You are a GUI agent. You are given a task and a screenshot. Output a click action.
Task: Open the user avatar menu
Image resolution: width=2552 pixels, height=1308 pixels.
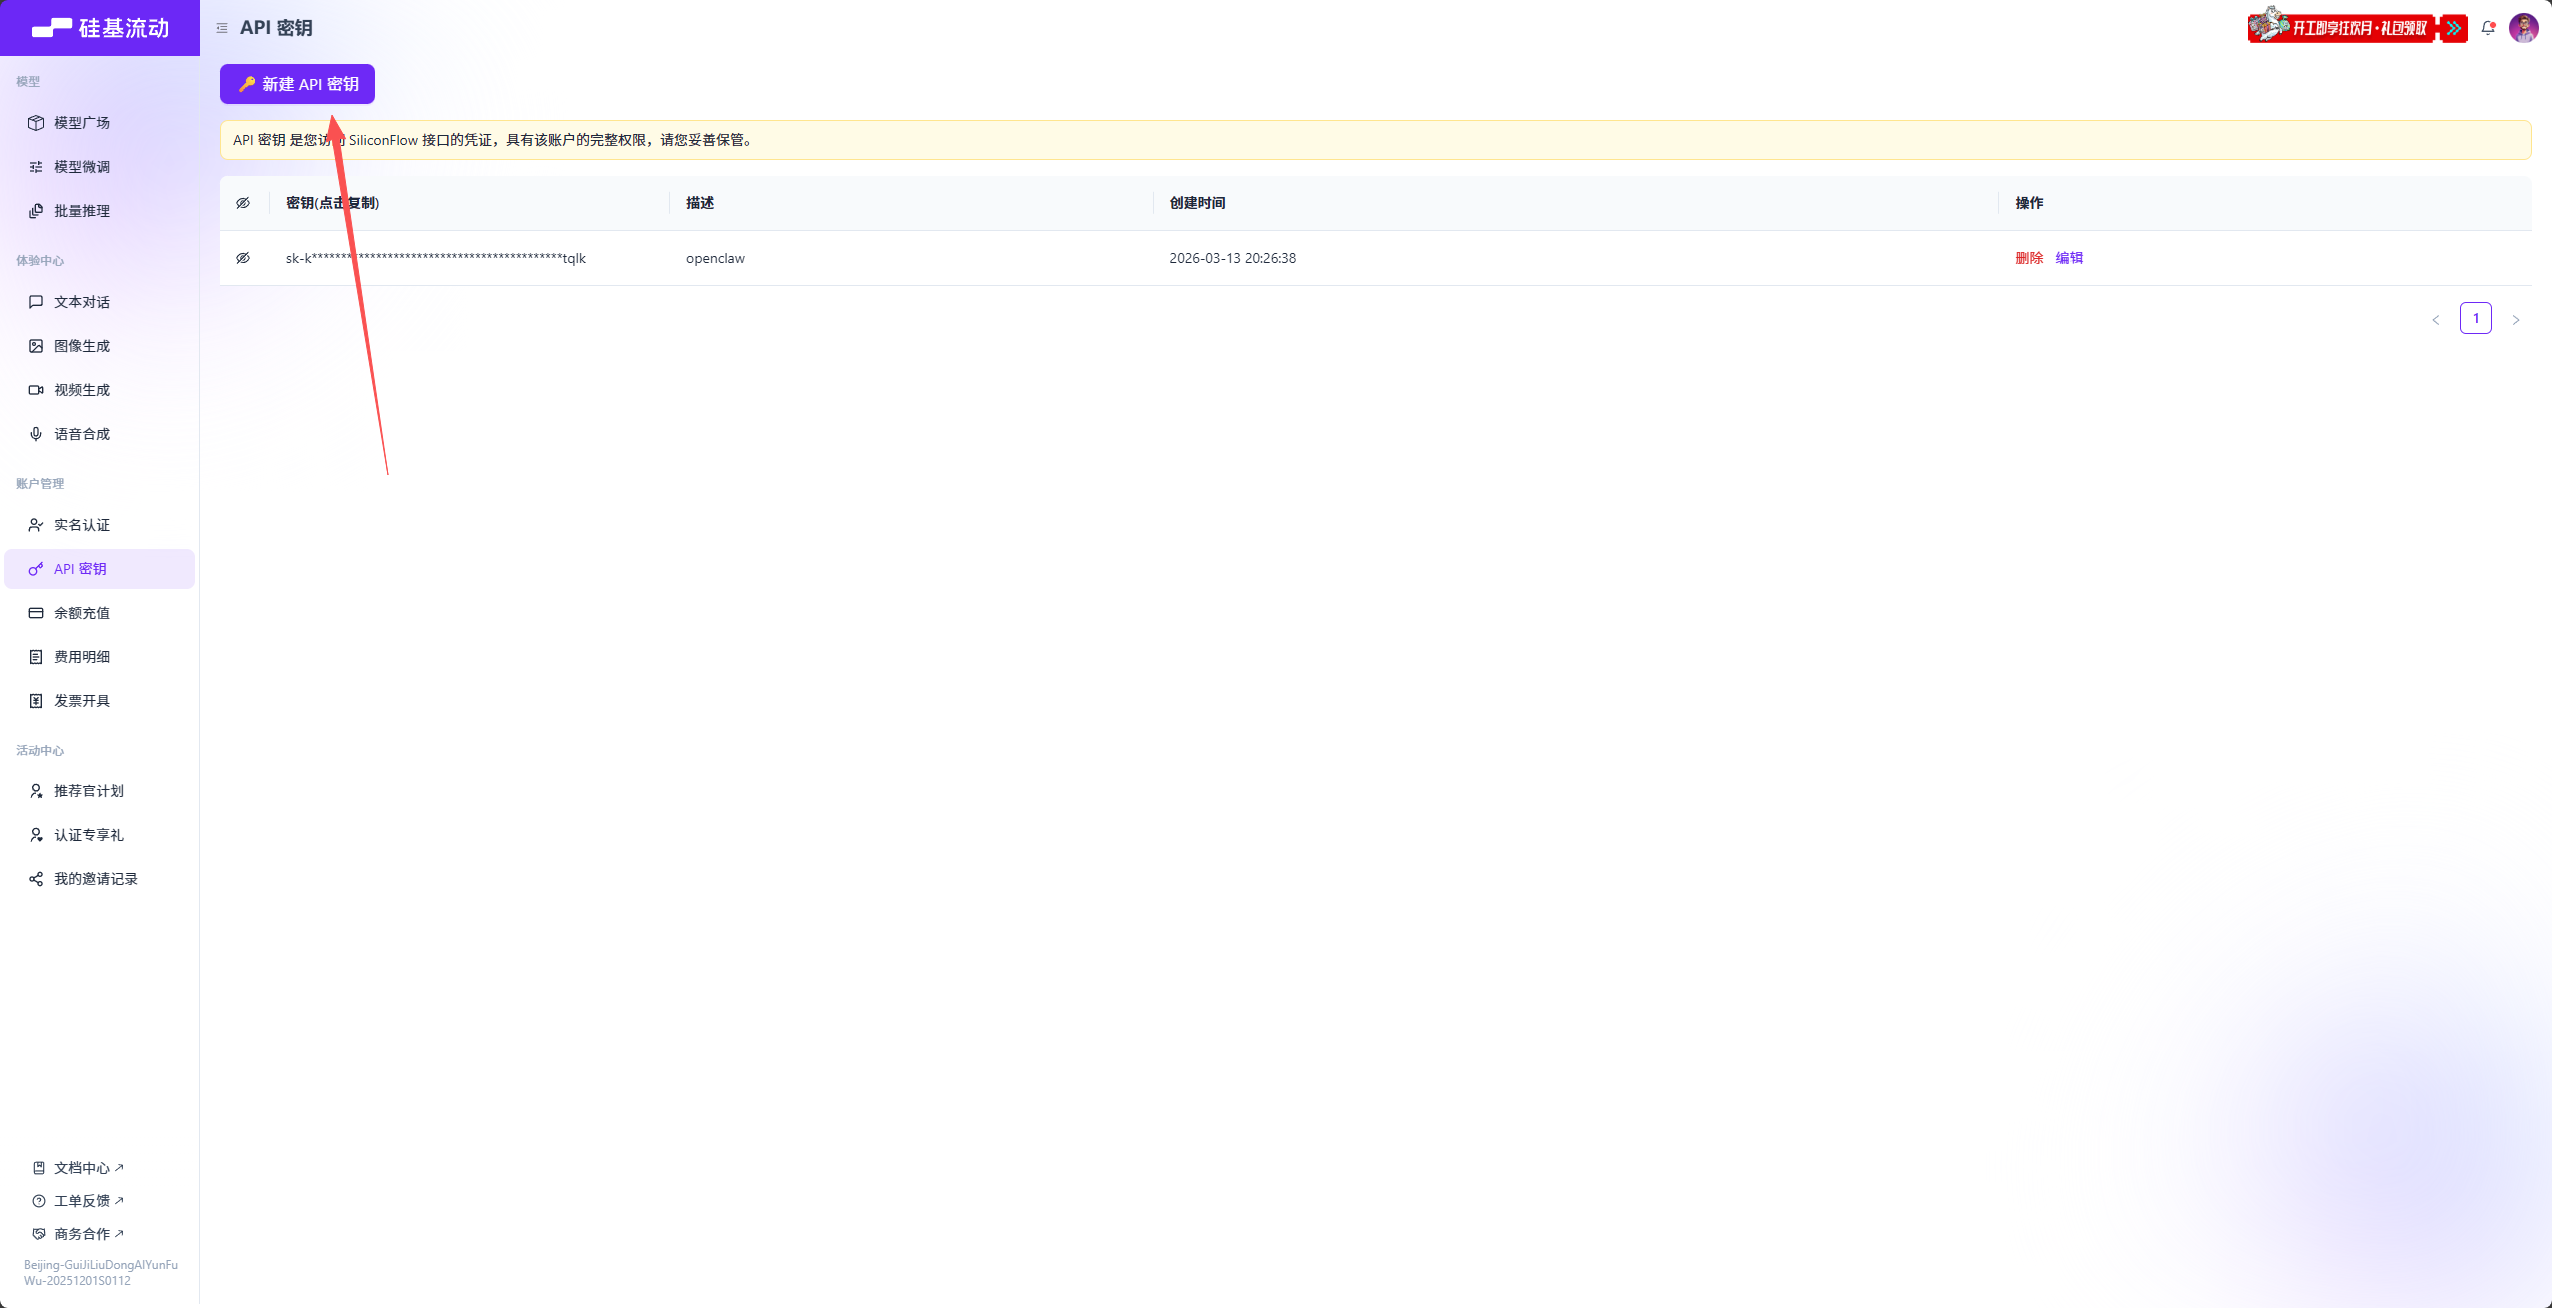tap(2523, 28)
